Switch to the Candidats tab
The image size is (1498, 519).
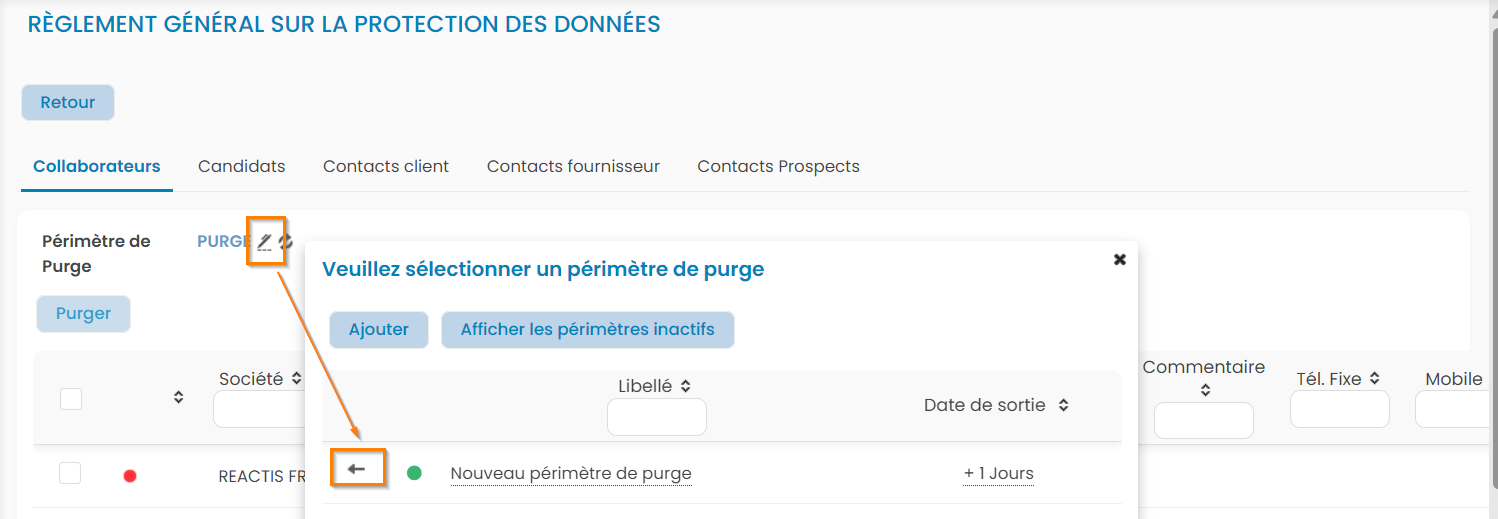(x=242, y=166)
